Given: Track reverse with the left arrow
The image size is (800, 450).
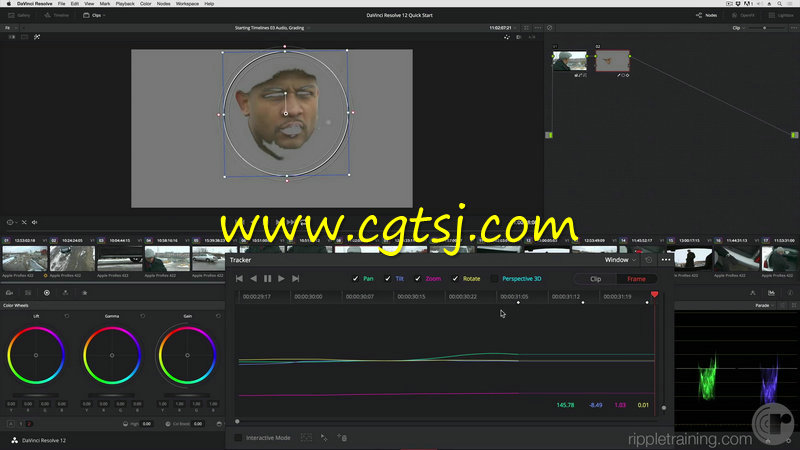Looking at the screenshot, I should (x=254, y=279).
